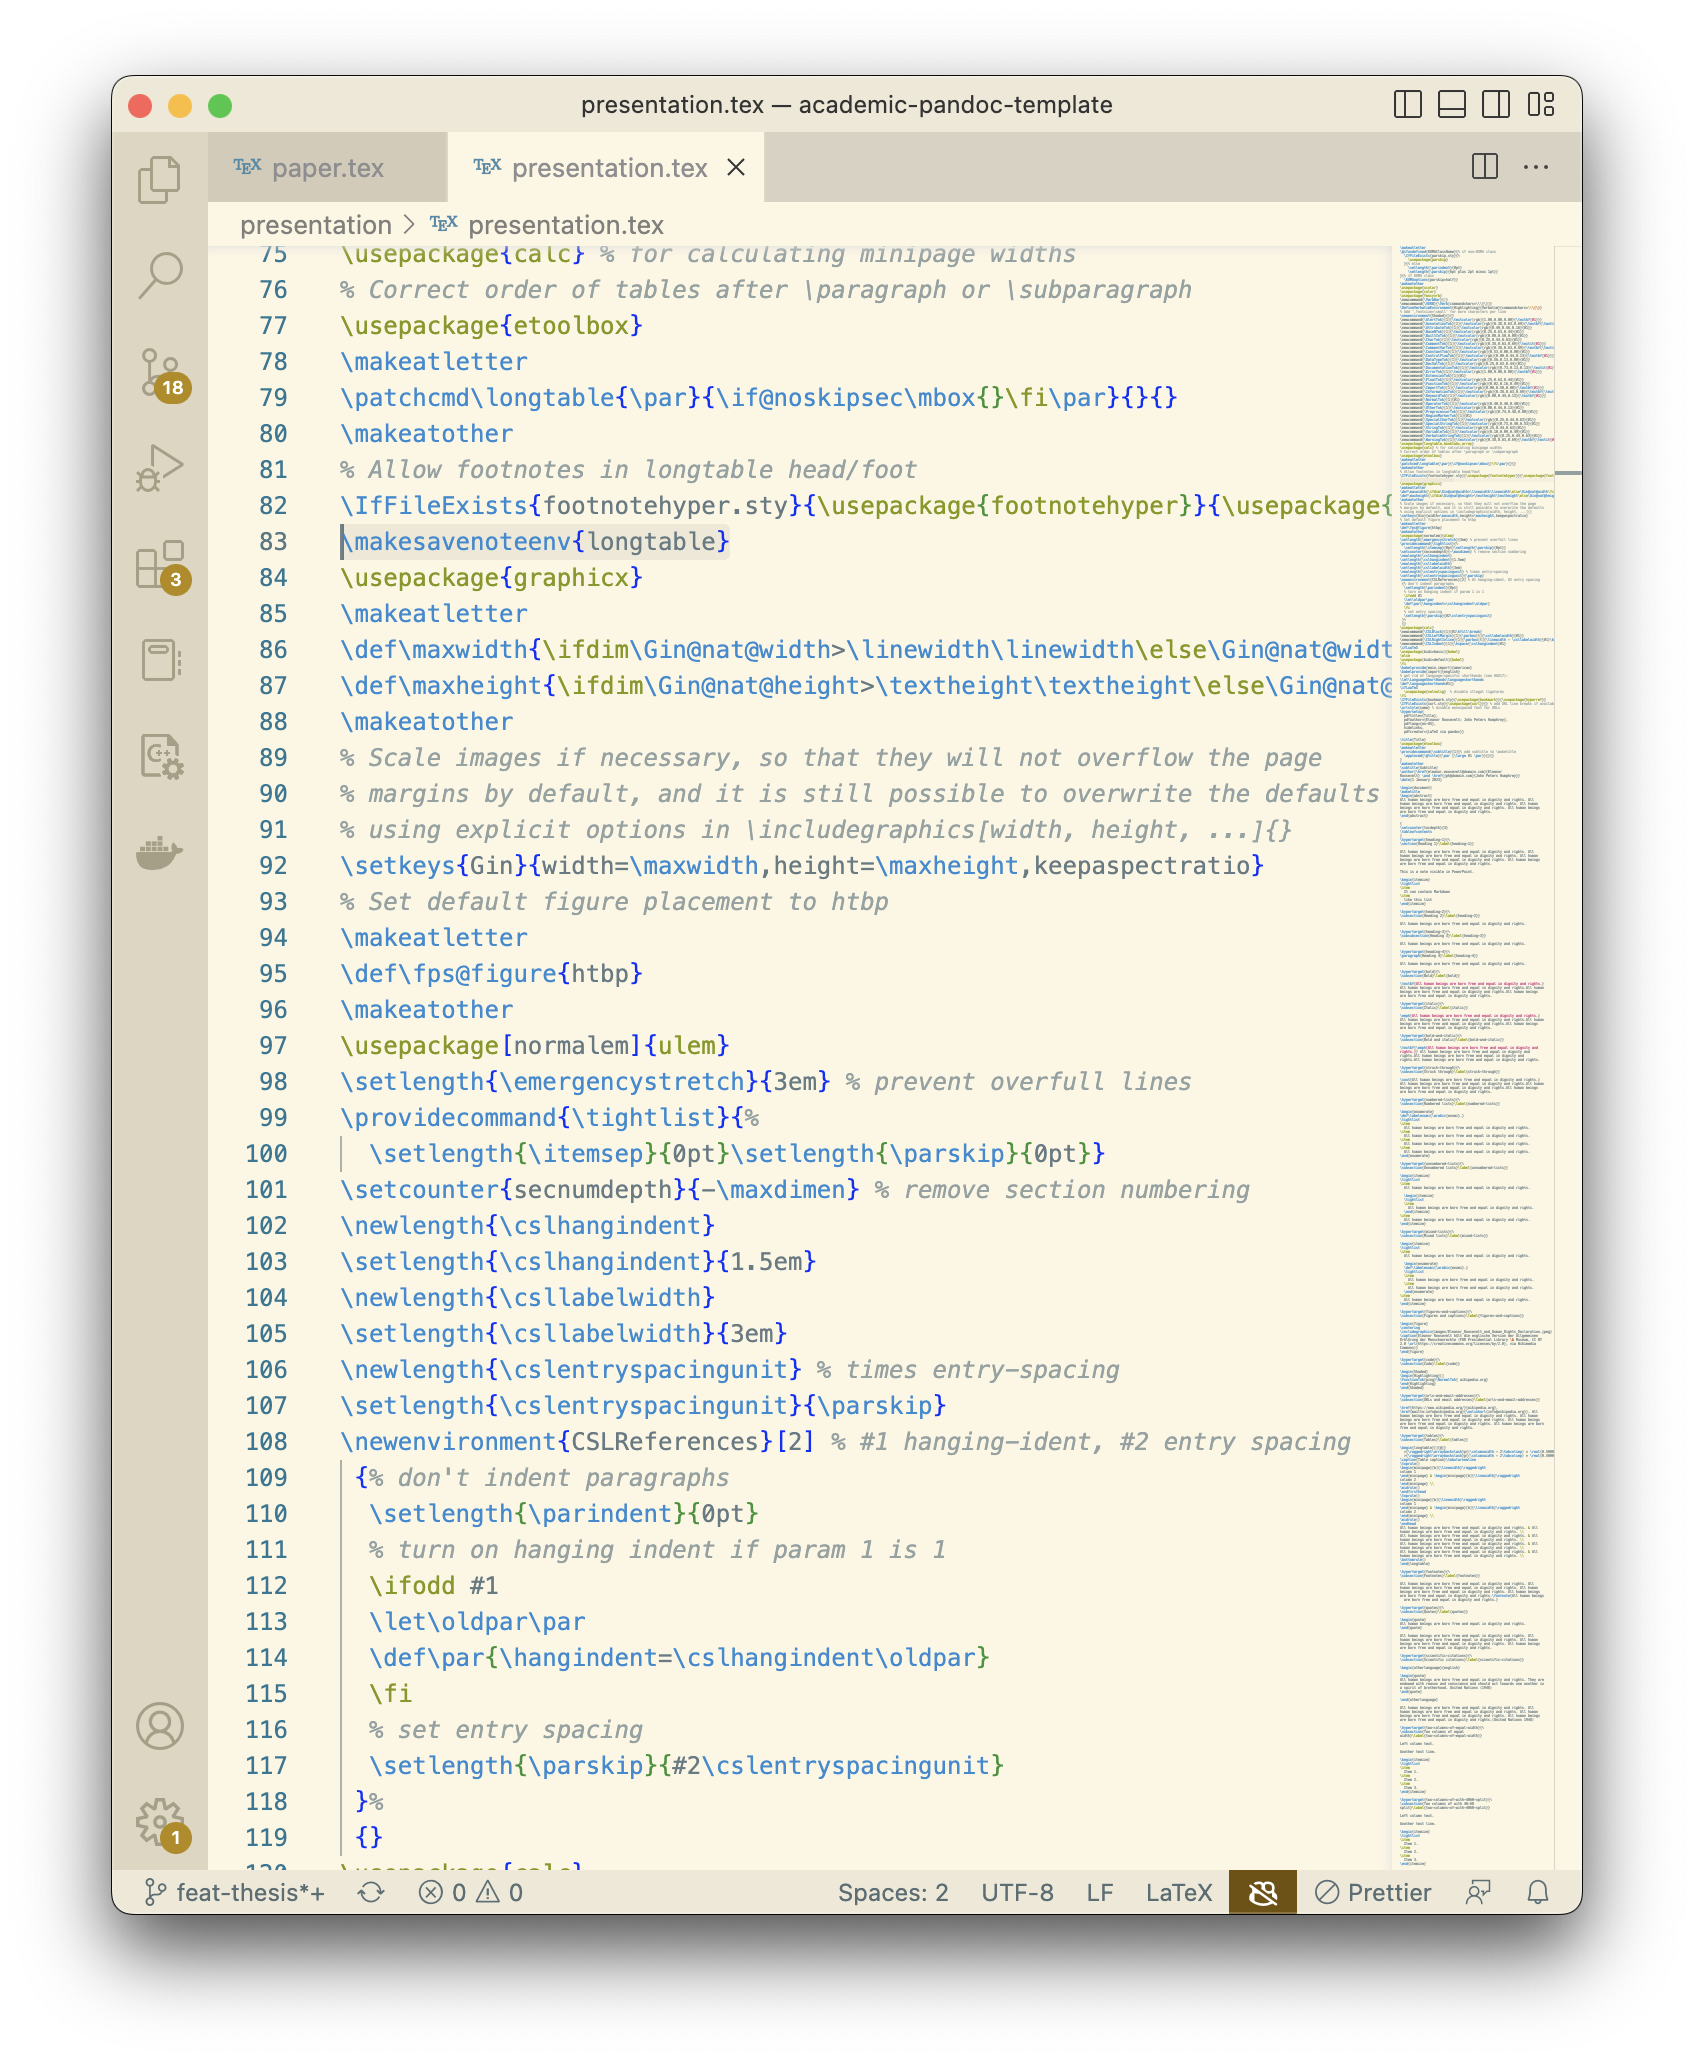The height and width of the screenshot is (2062, 1694).
Task: Synchronize changes in status bar
Action: pos(371,1892)
